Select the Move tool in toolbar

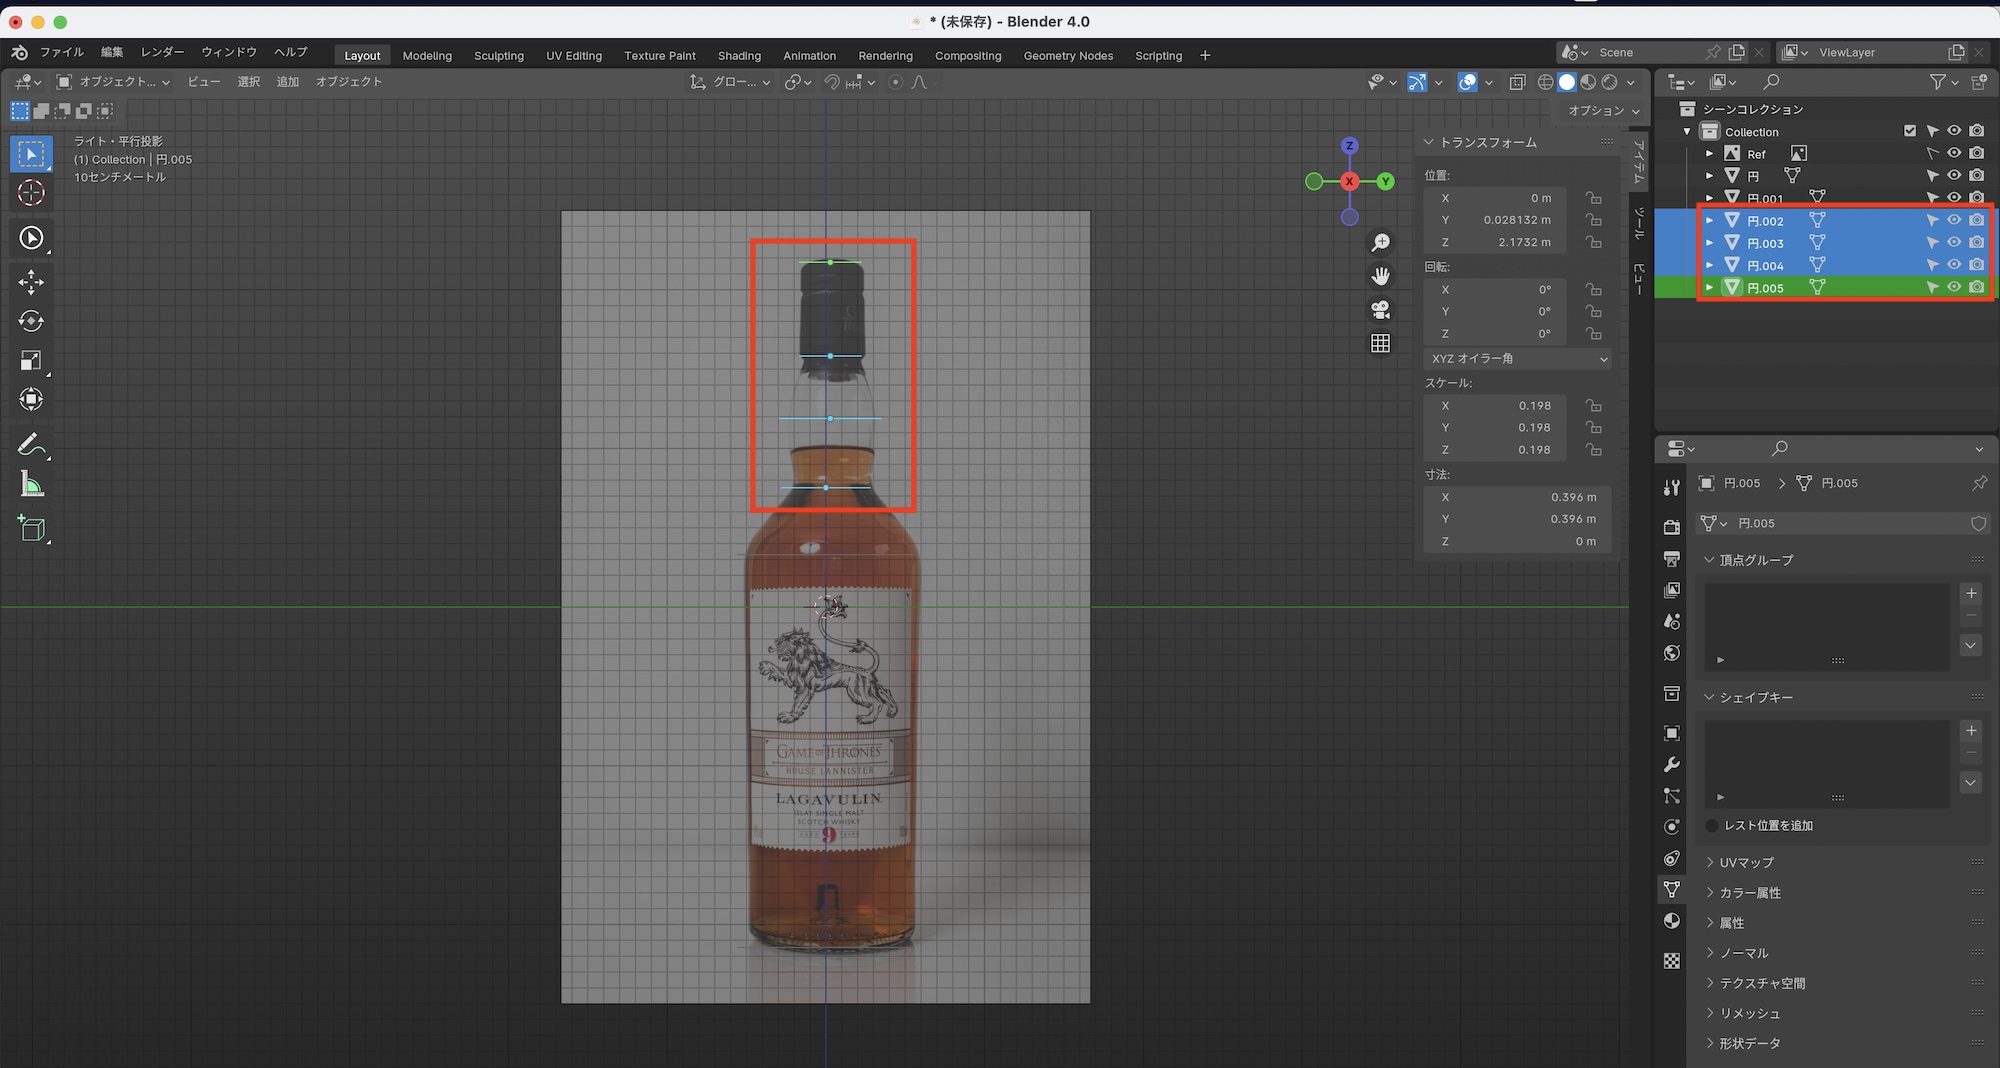tap(31, 282)
